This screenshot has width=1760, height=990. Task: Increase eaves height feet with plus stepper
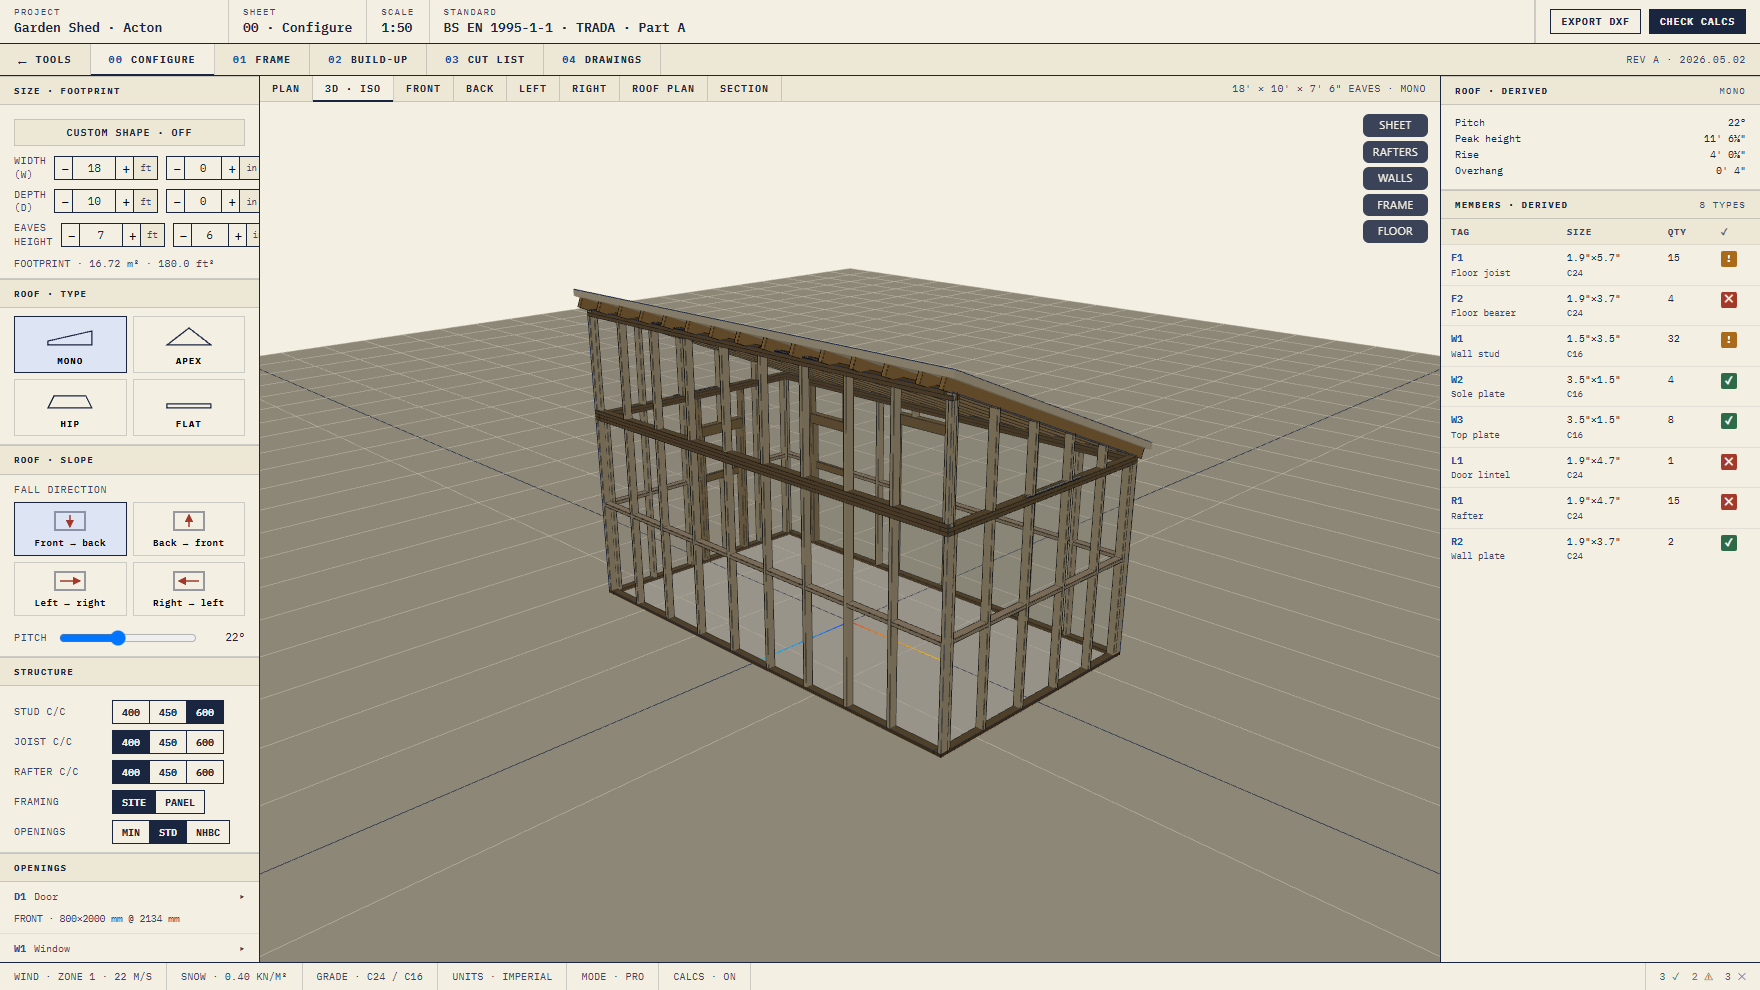[132, 236]
